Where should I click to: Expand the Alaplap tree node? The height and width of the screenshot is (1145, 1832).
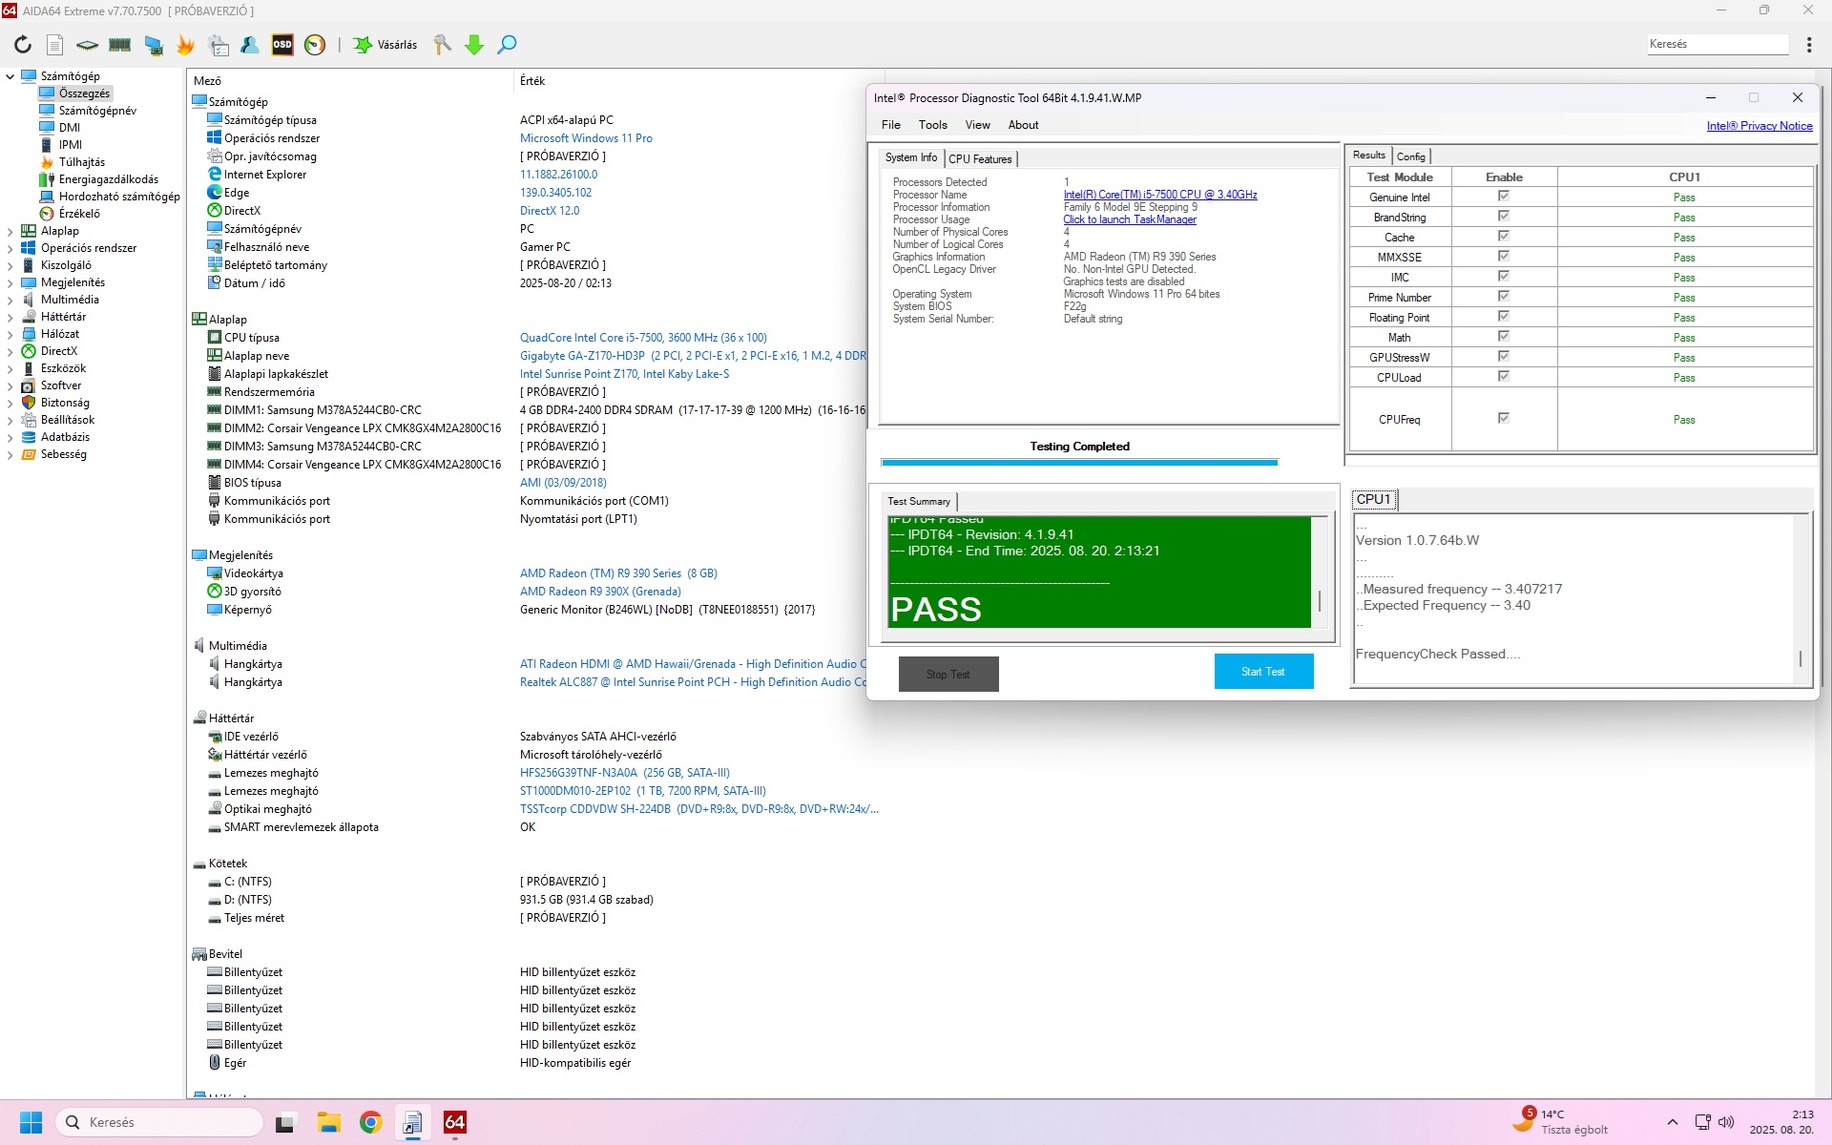click(x=10, y=231)
